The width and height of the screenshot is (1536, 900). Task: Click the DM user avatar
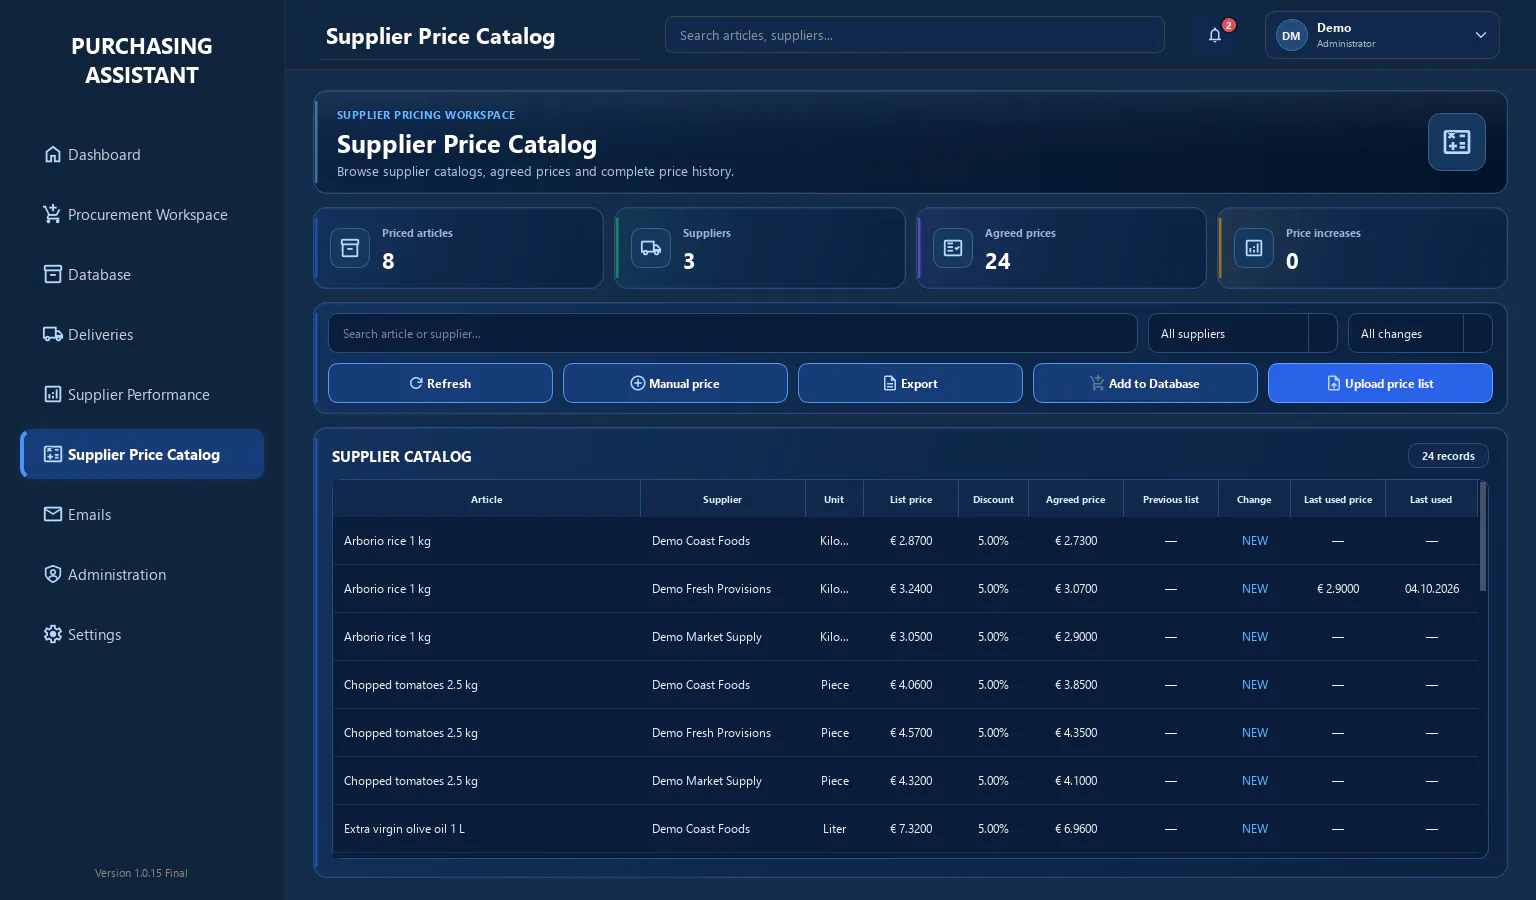tap(1291, 35)
